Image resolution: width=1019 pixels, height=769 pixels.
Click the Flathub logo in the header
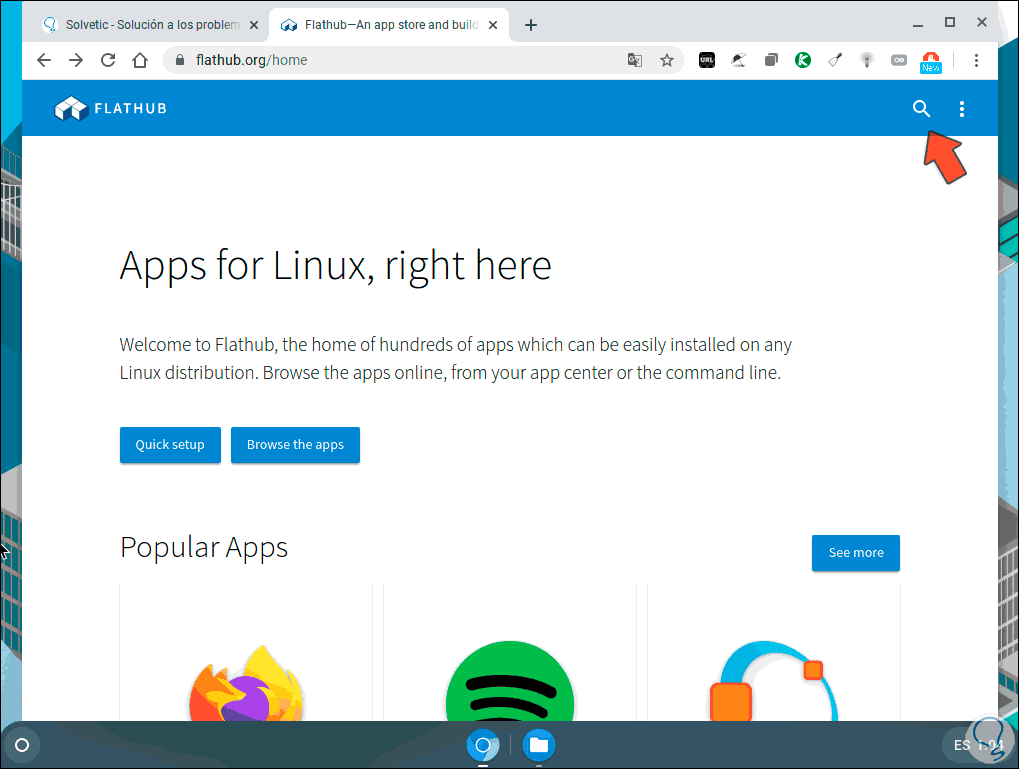(x=110, y=109)
